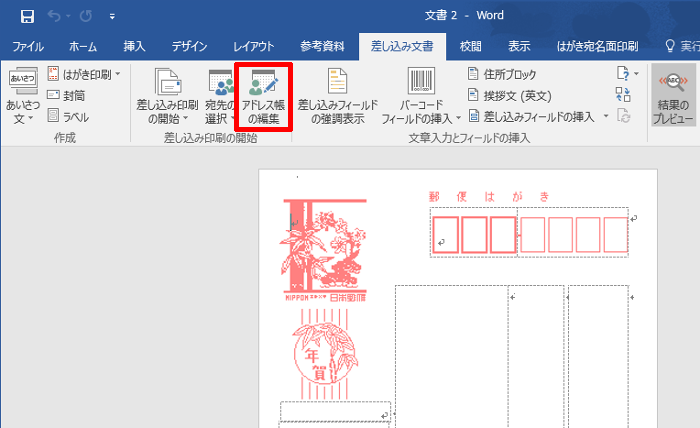Click the wide address text frame
The height and width of the screenshot is (428, 700).
pos(451,356)
